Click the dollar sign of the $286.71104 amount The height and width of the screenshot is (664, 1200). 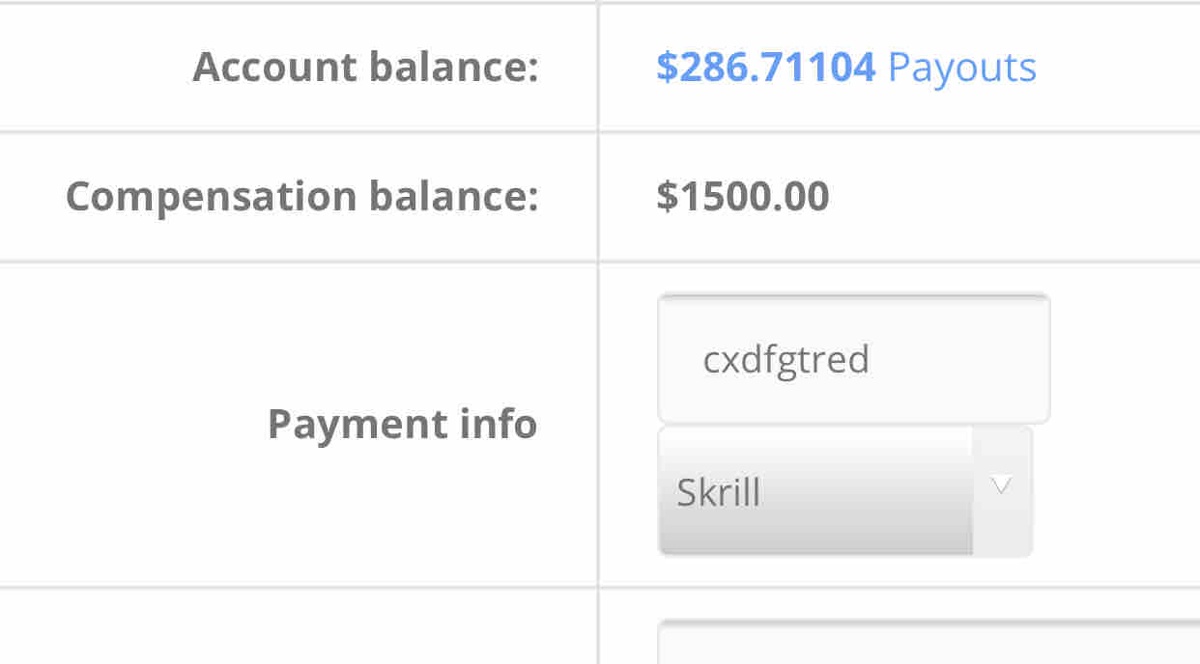[x=666, y=67]
